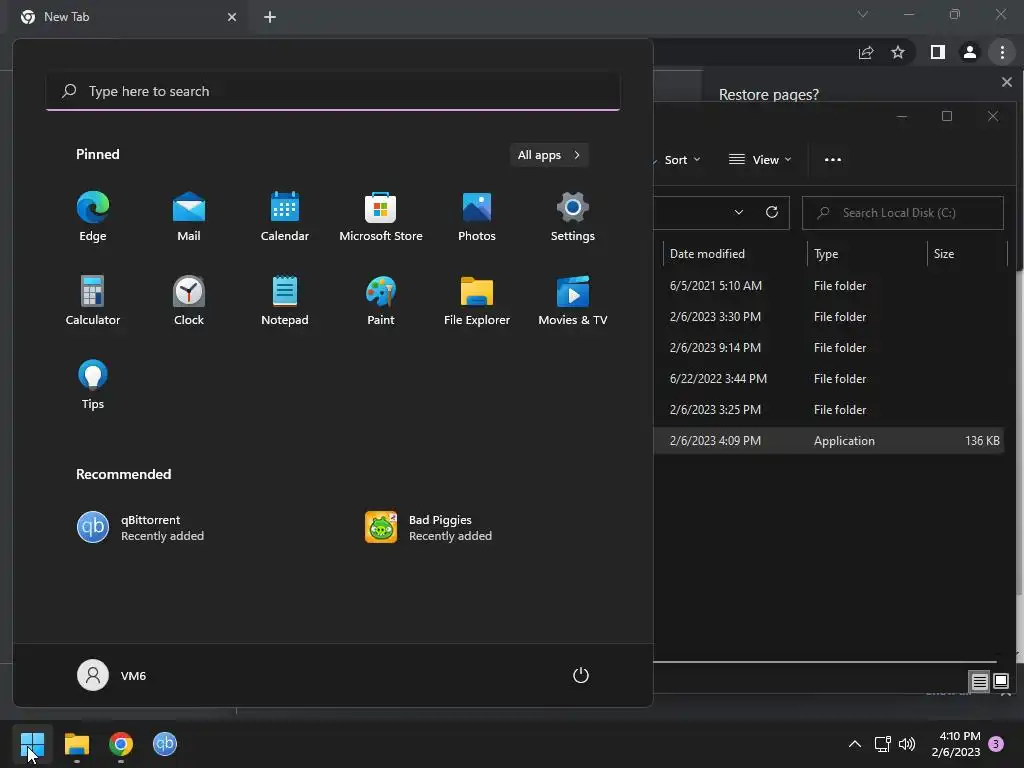The height and width of the screenshot is (768, 1024).
Task: Open the VM6 user account menu
Action: [112, 675]
